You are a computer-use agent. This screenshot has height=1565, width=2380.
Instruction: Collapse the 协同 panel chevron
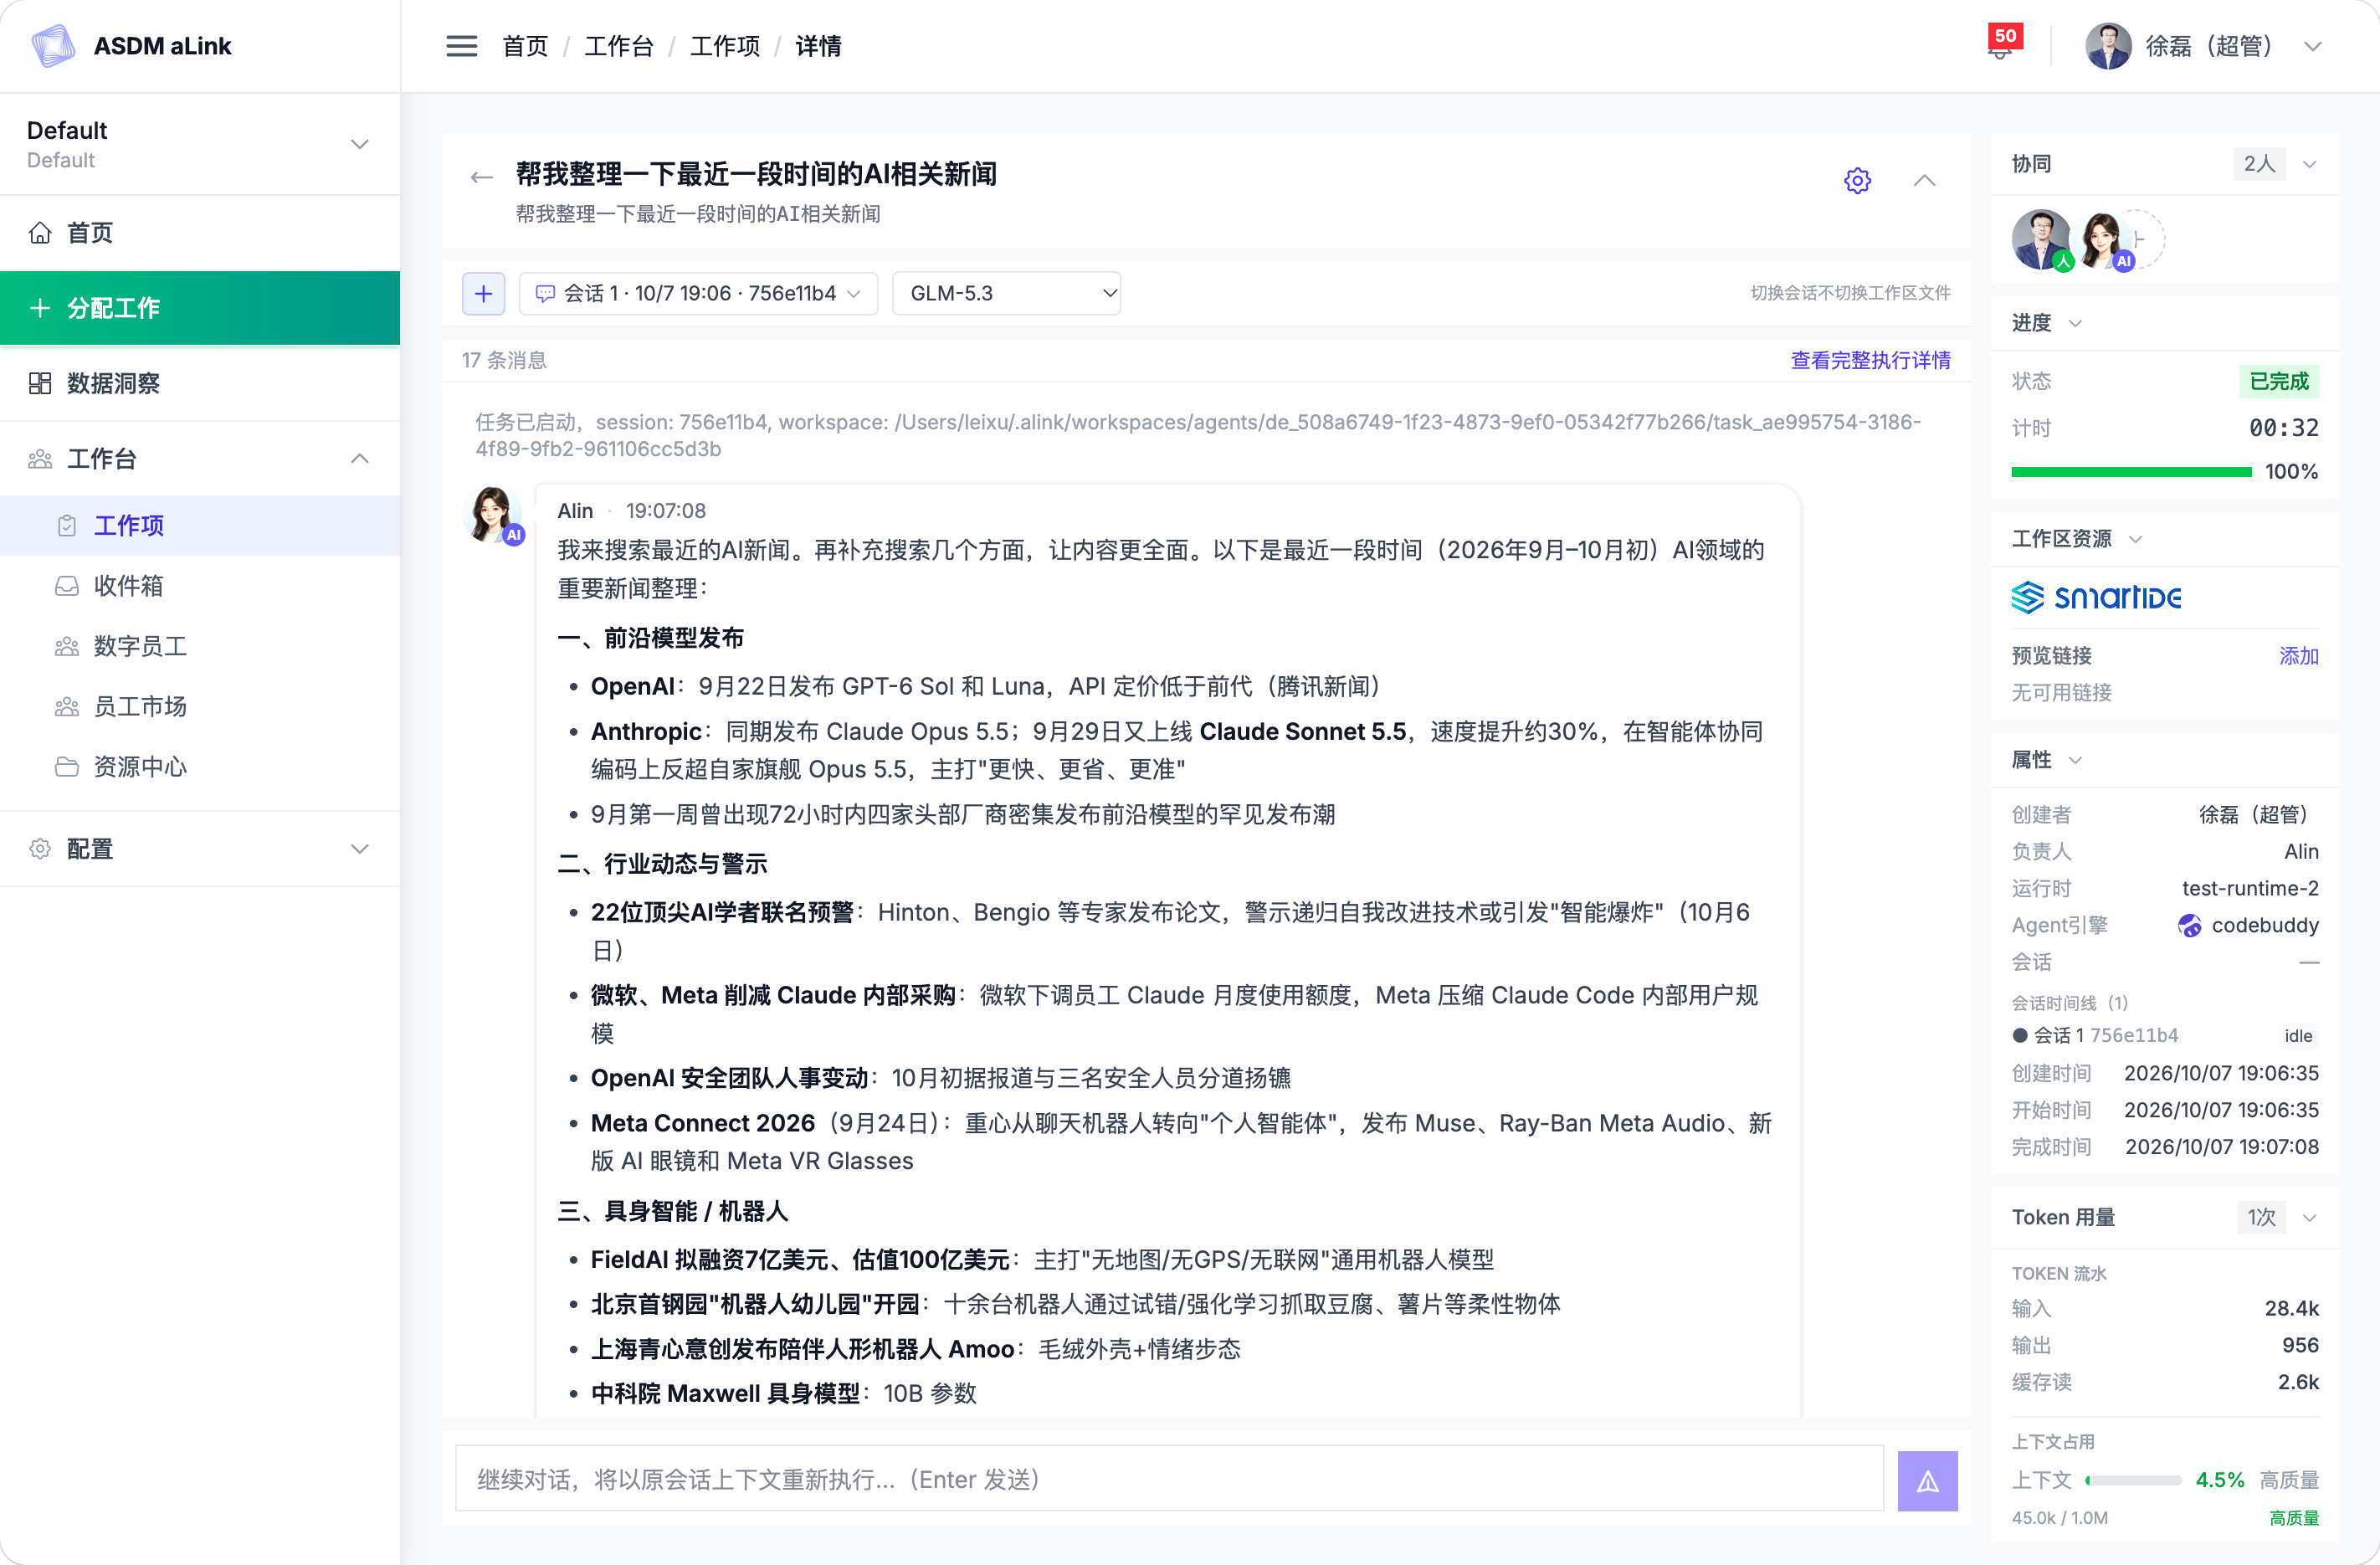pos(2309,164)
